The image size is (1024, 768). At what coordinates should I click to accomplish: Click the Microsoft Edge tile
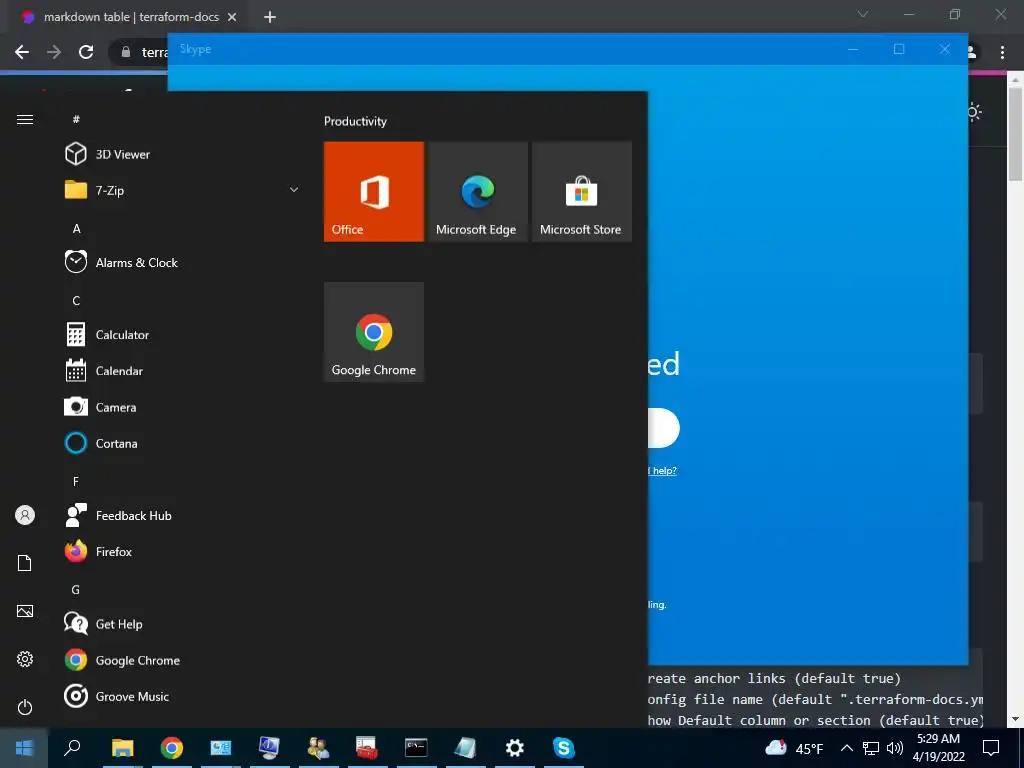(x=478, y=191)
